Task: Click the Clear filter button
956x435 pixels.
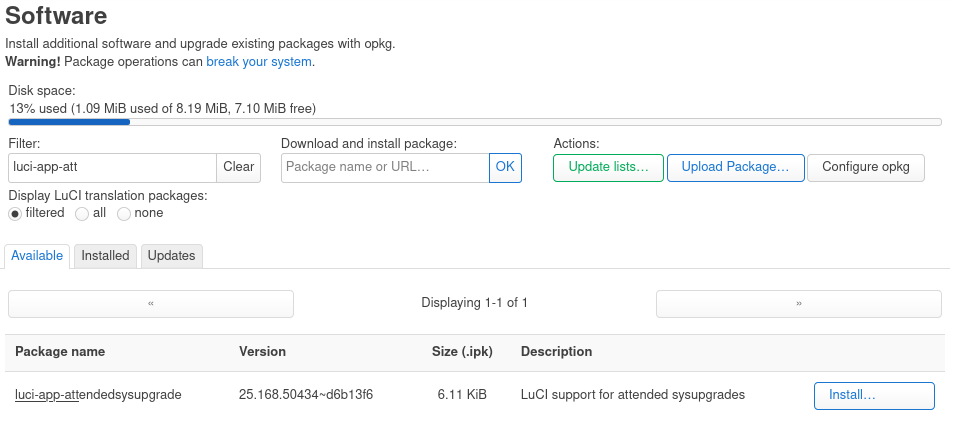Action: point(238,168)
